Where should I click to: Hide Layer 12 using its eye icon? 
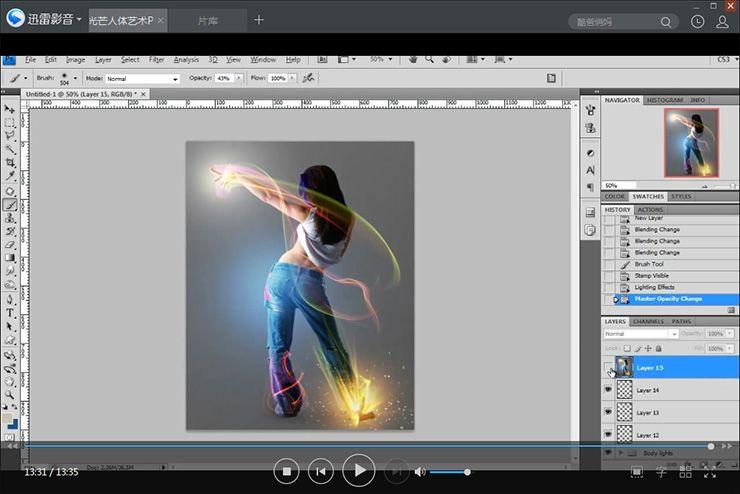608,434
